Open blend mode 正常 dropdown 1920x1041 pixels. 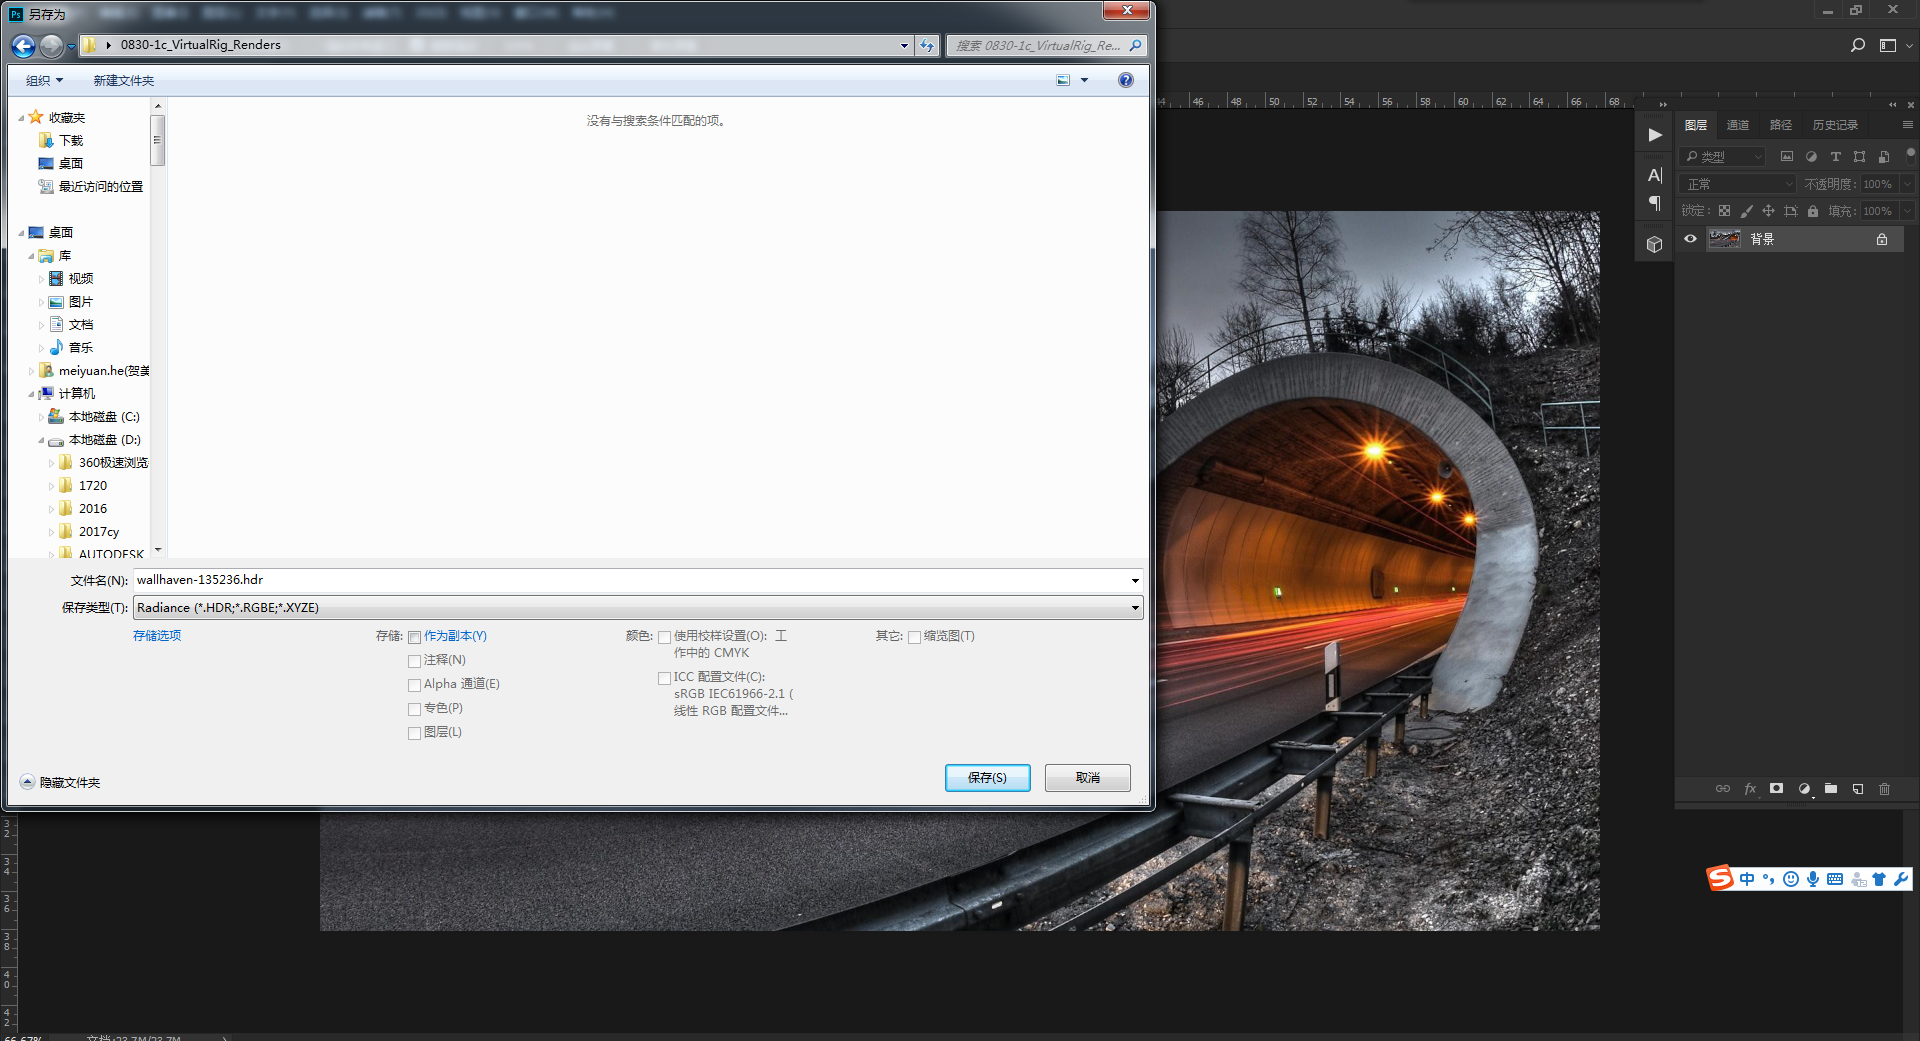click(x=1739, y=184)
